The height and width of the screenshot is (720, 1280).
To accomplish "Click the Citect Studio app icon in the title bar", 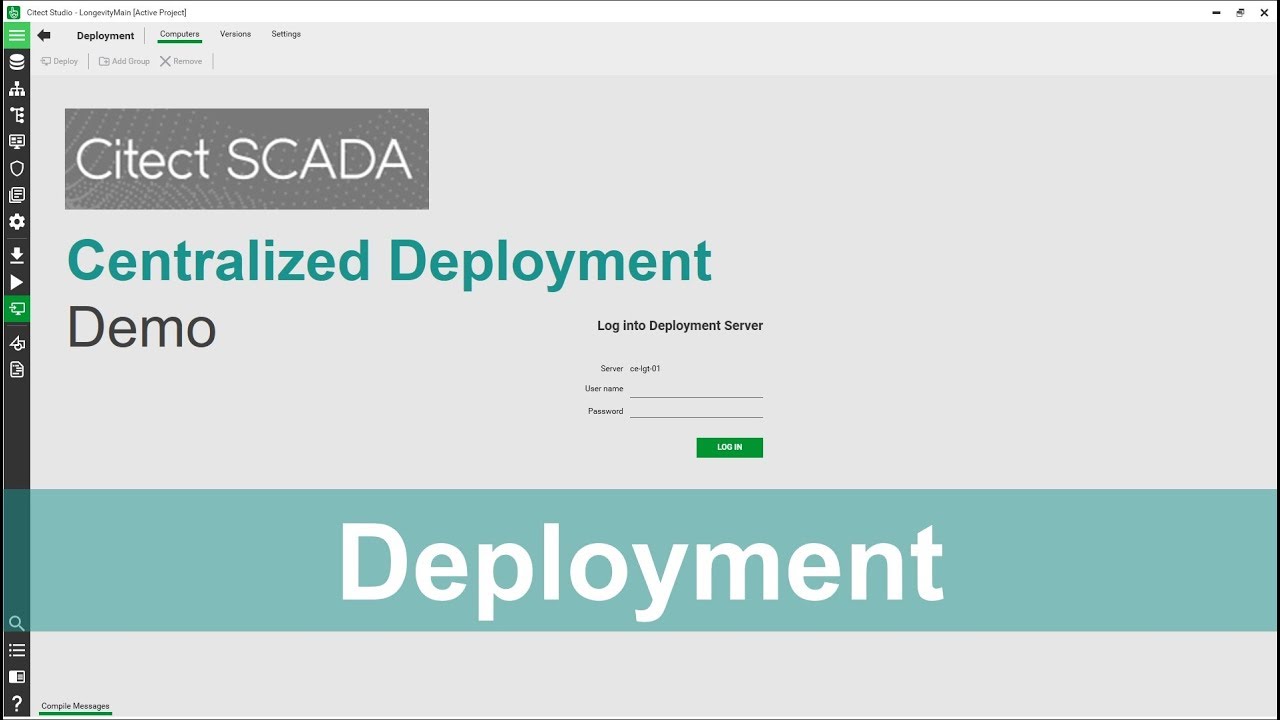I will tap(14, 12).
